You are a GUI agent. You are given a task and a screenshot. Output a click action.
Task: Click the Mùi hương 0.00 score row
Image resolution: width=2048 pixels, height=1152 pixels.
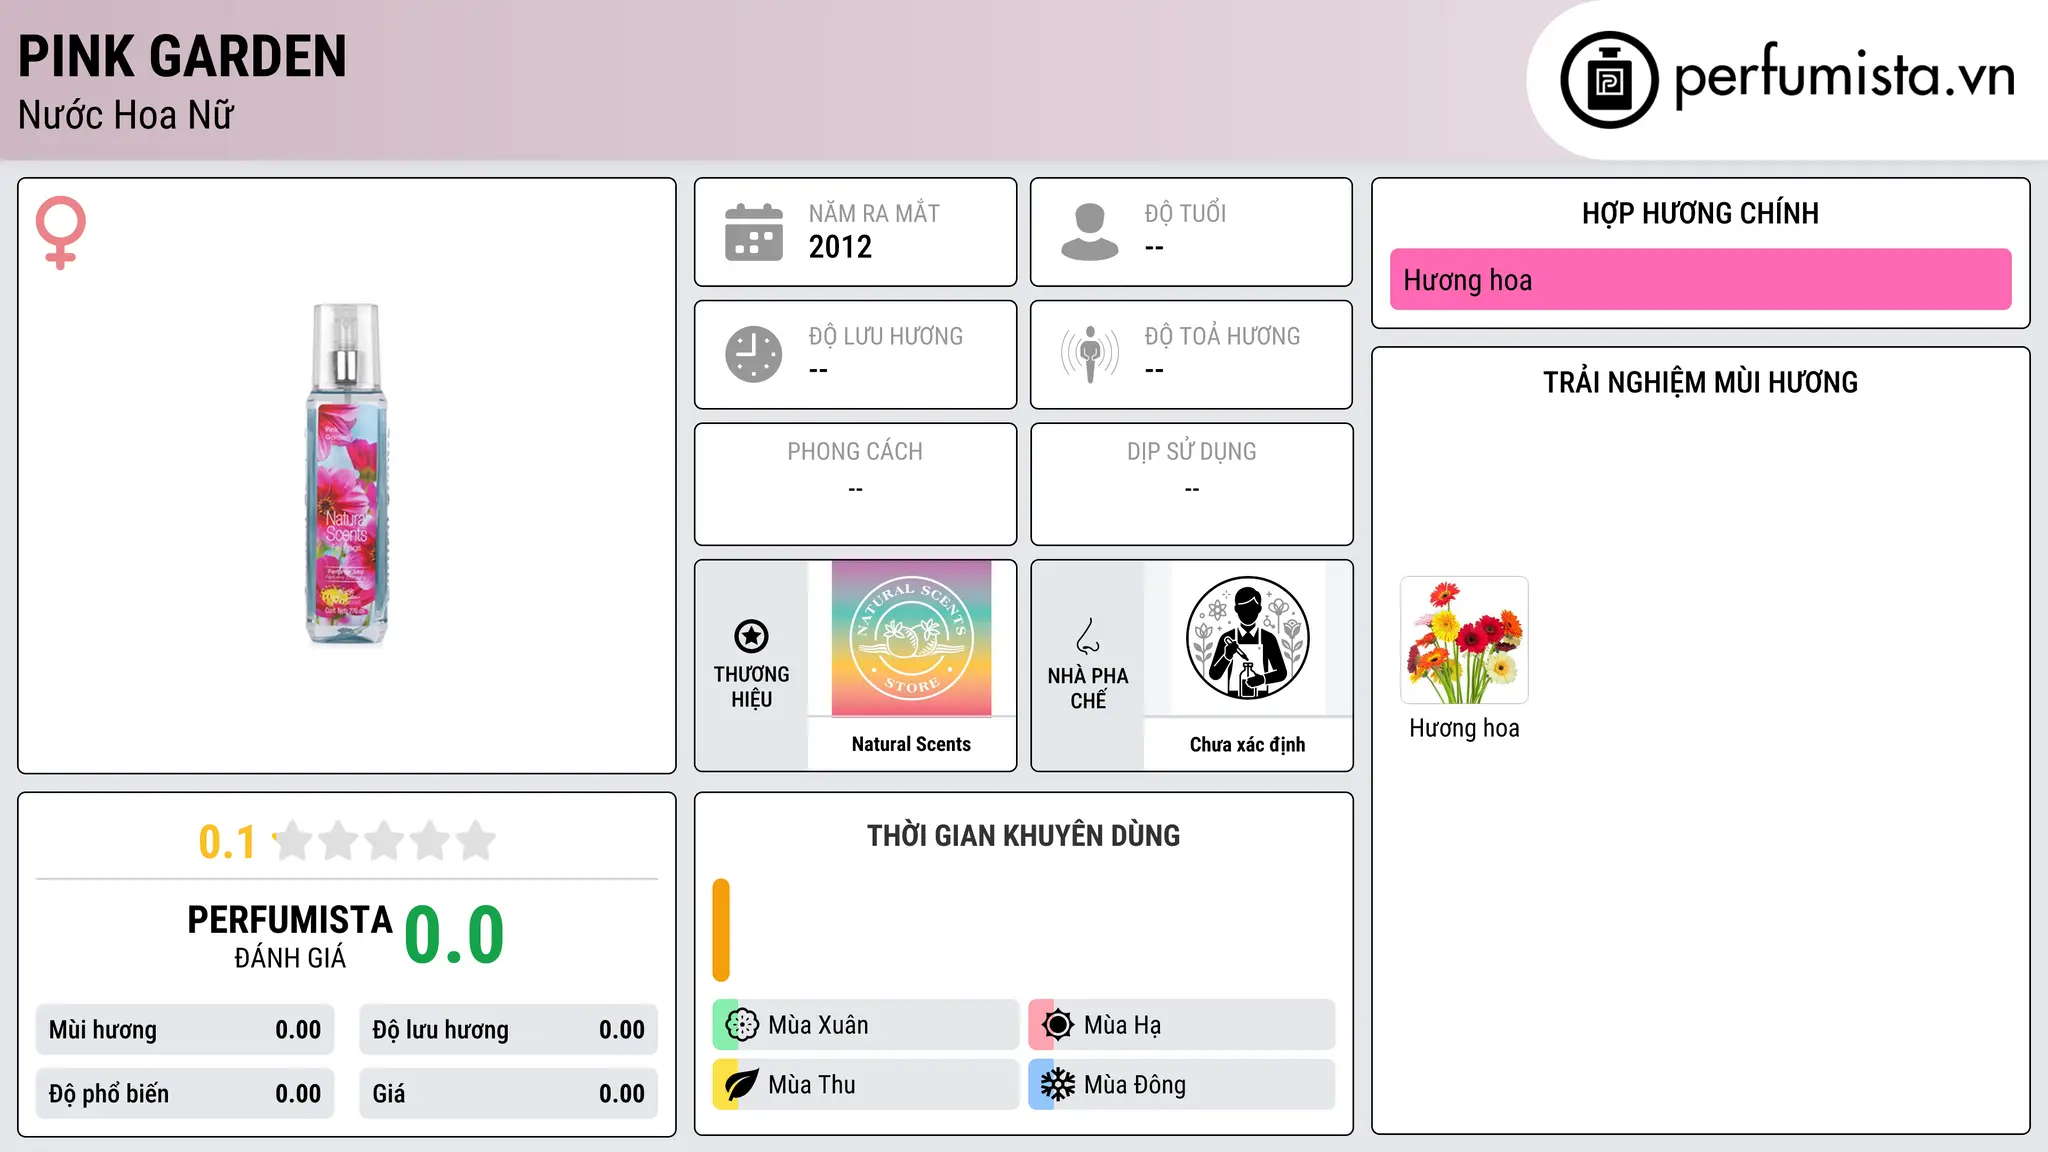coord(185,1030)
